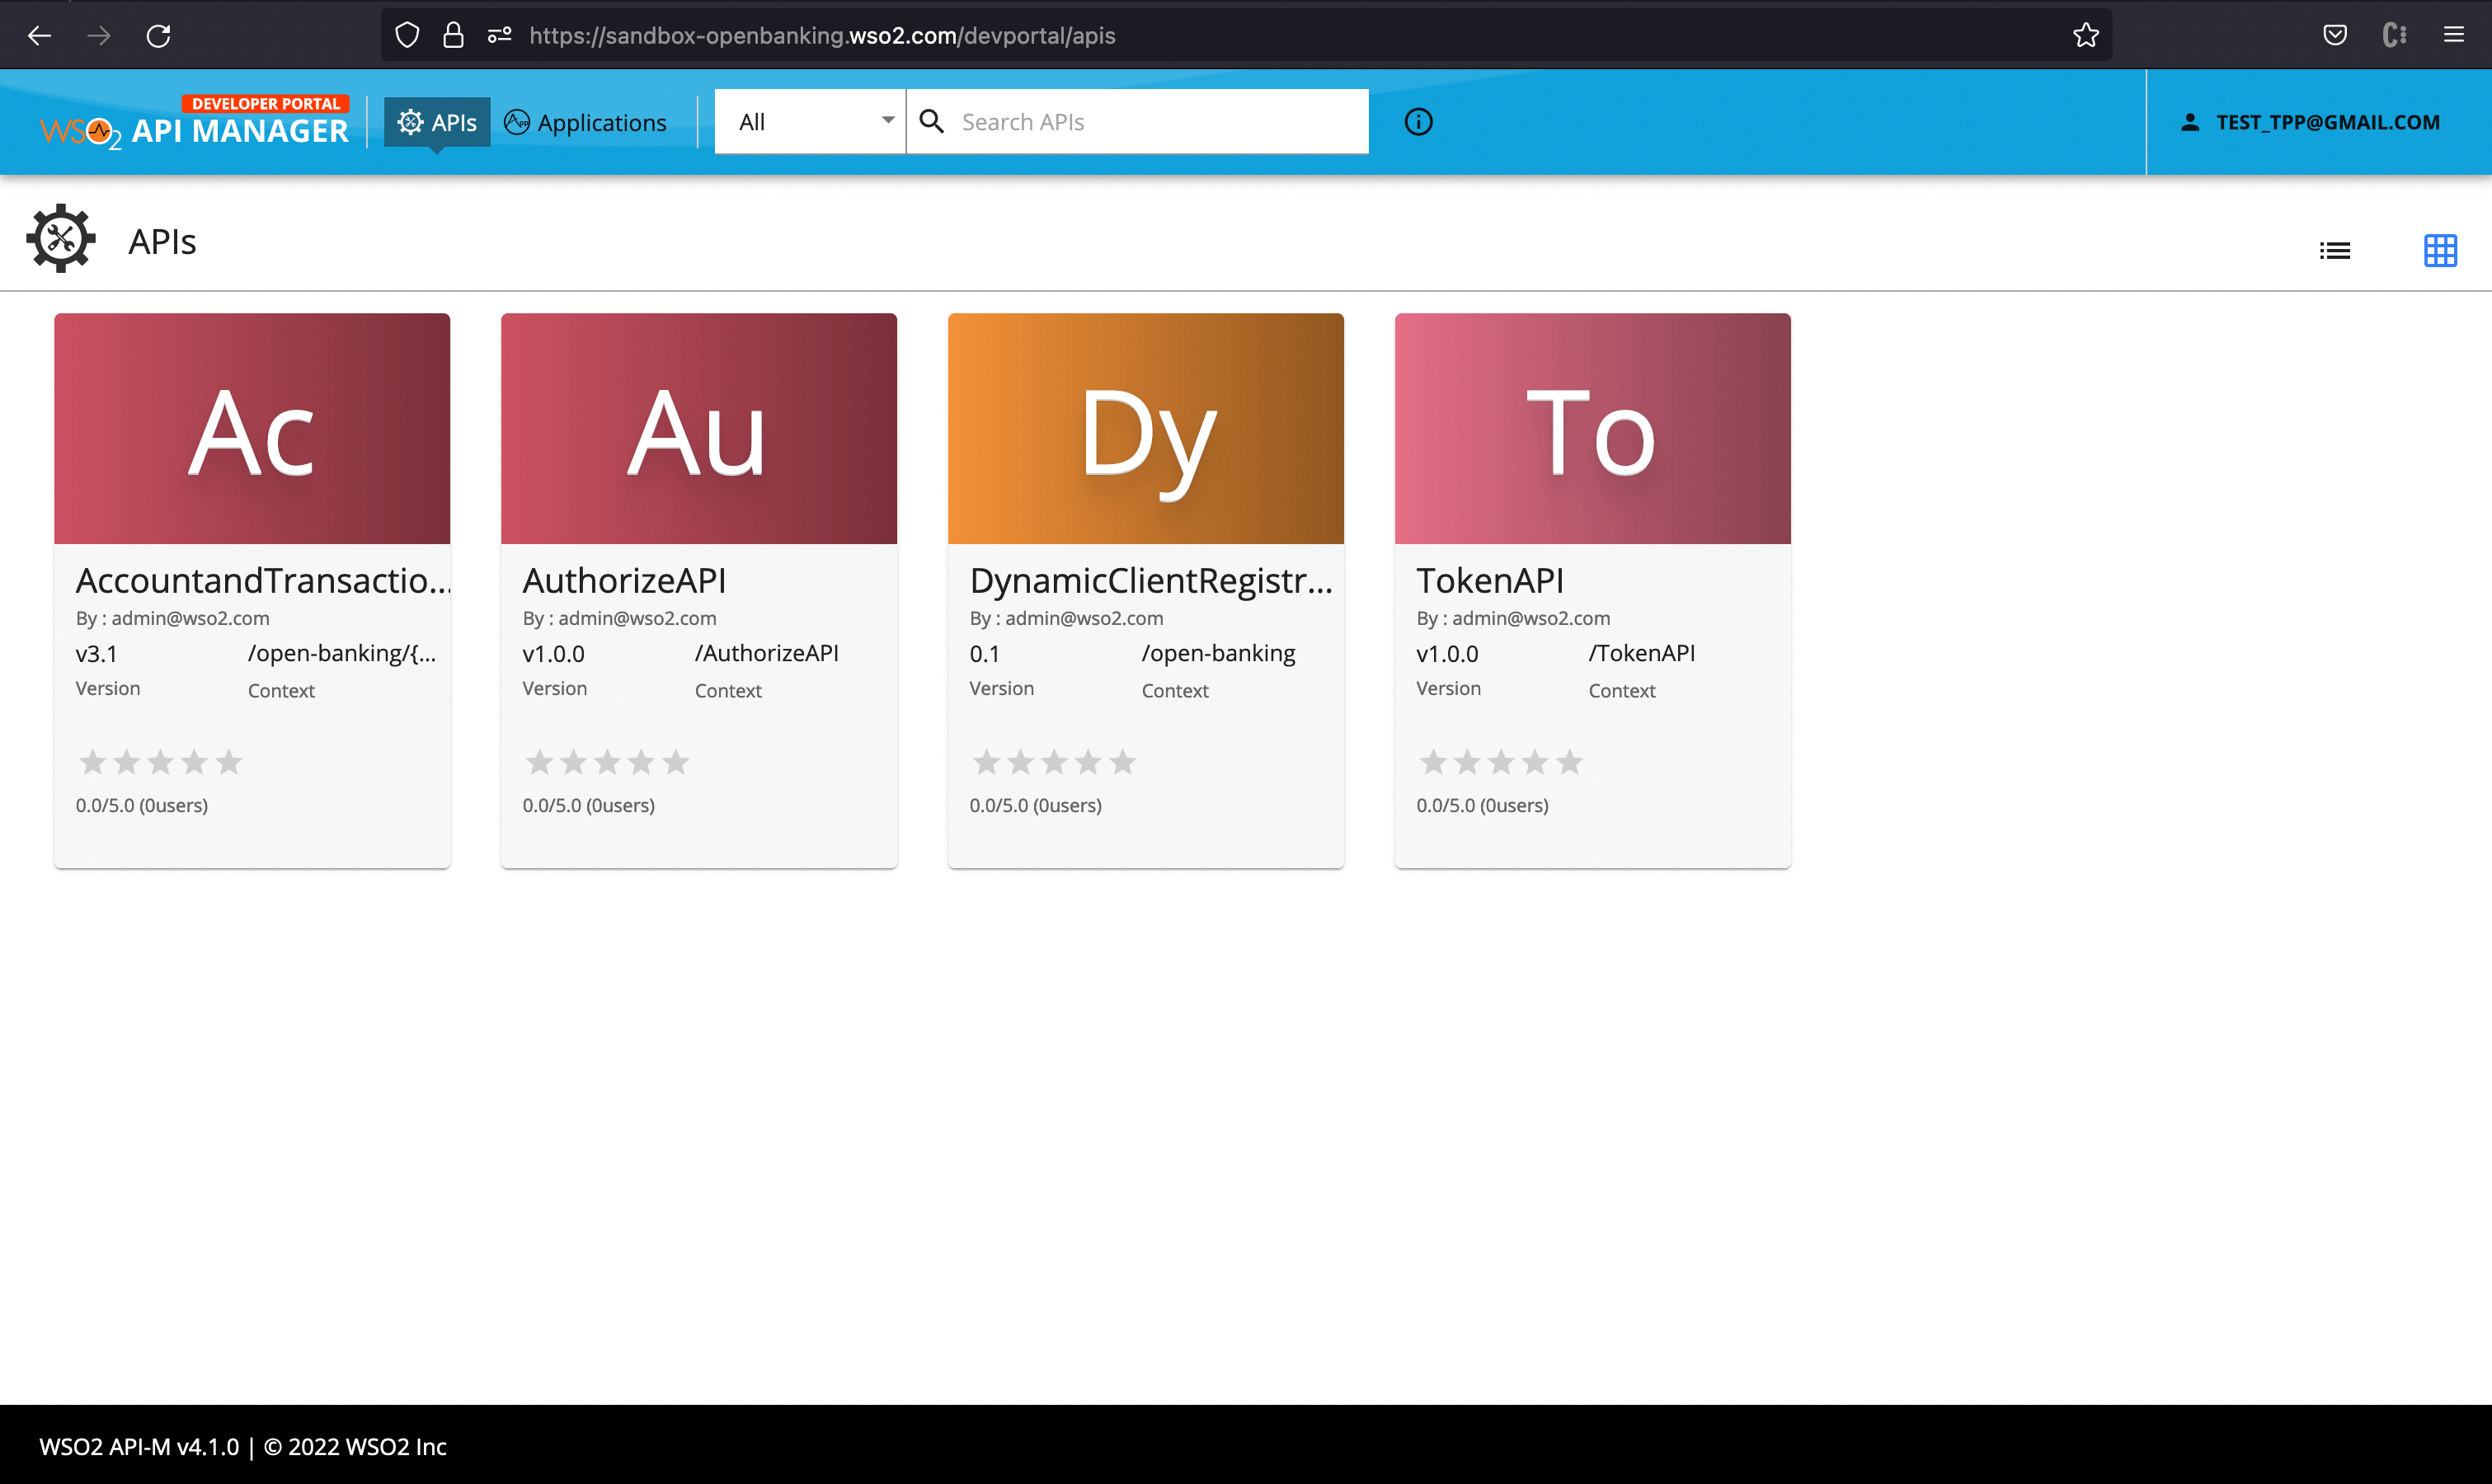Switch to grid view of APIs
The image size is (2492, 1484).
tap(2440, 250)
